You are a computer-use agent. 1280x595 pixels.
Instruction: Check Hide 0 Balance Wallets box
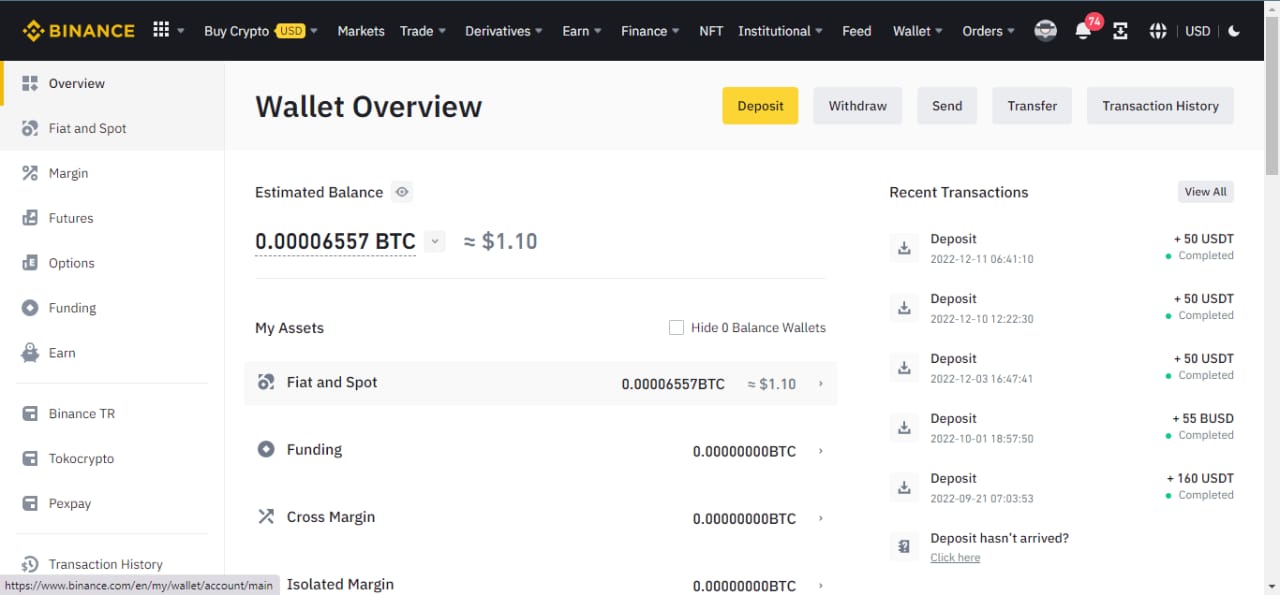[676, 327]
